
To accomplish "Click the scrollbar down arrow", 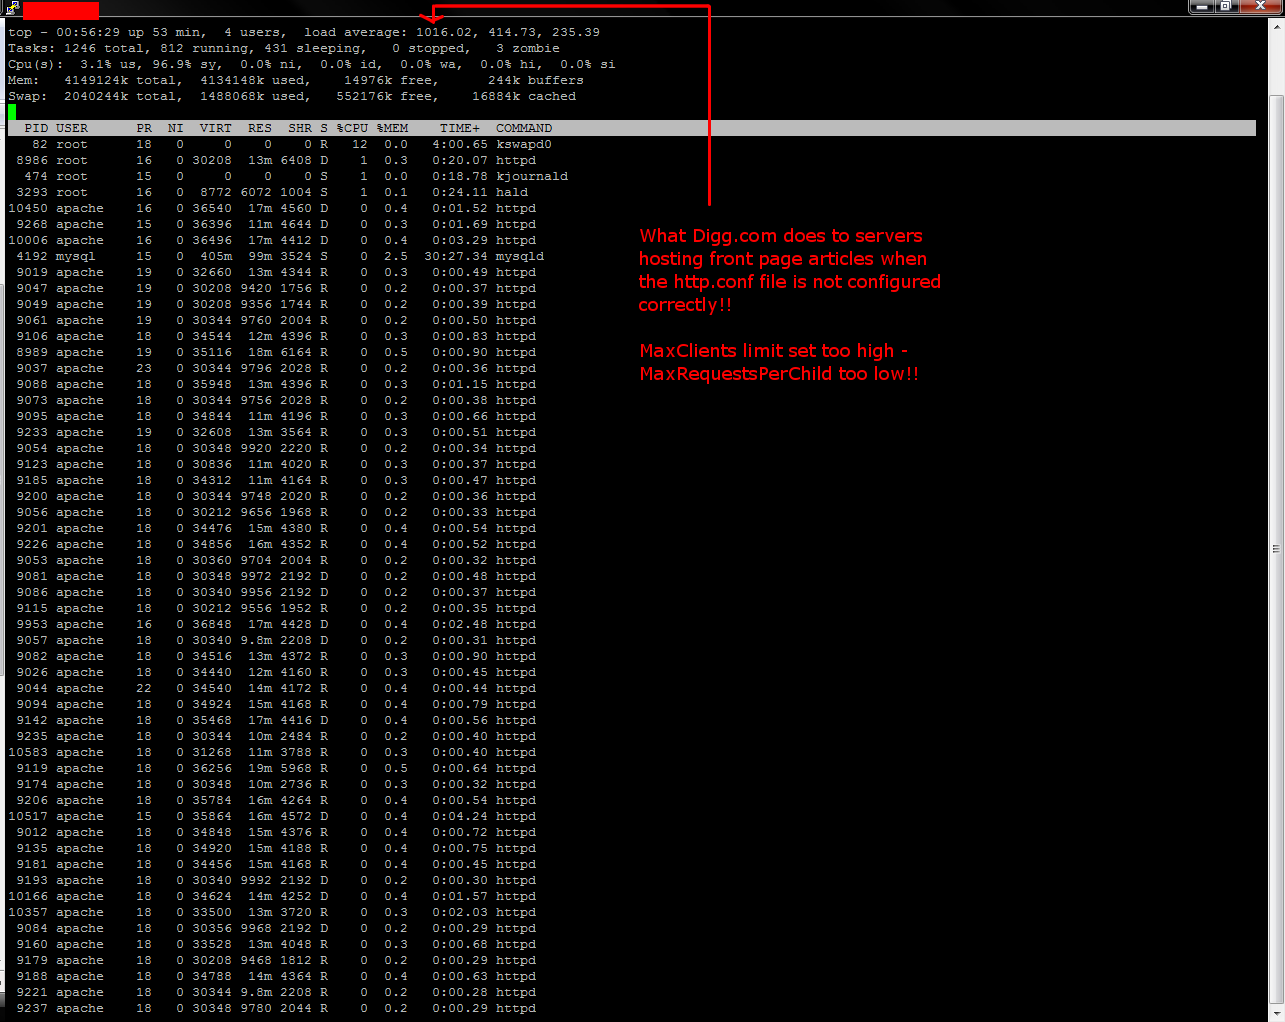I will [1276, 1014].
